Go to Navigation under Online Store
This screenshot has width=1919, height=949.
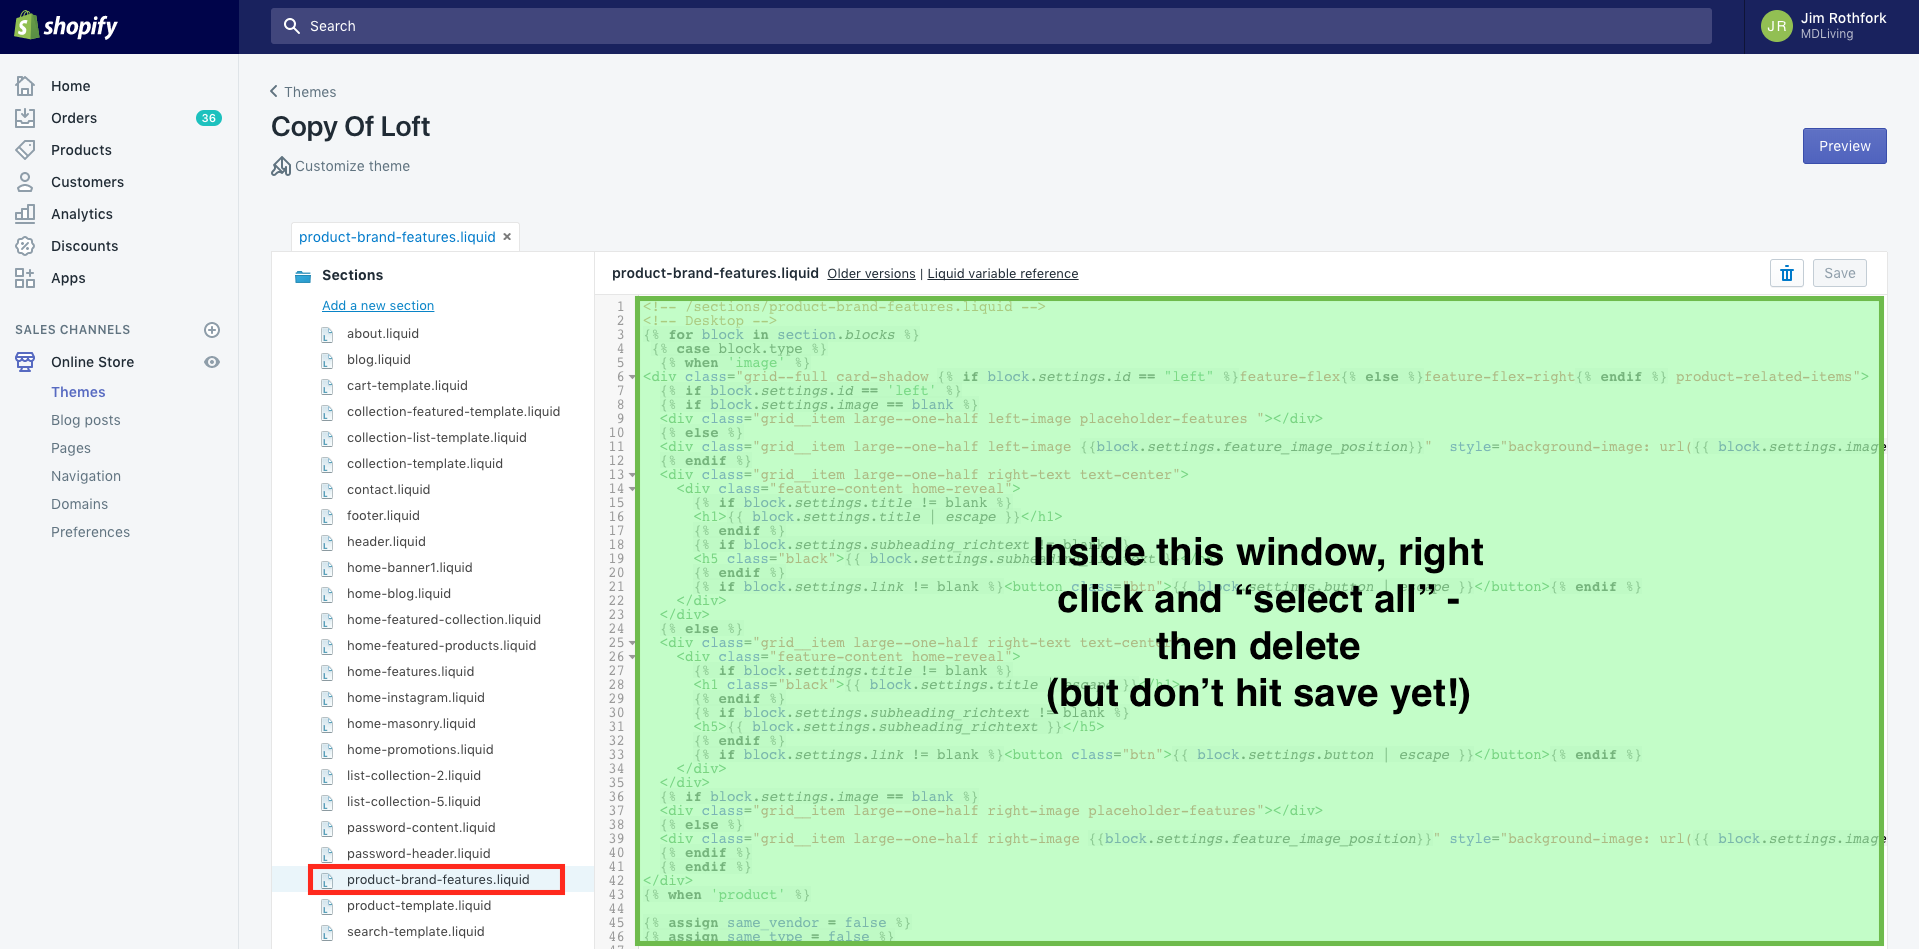(x=86, y=476)
